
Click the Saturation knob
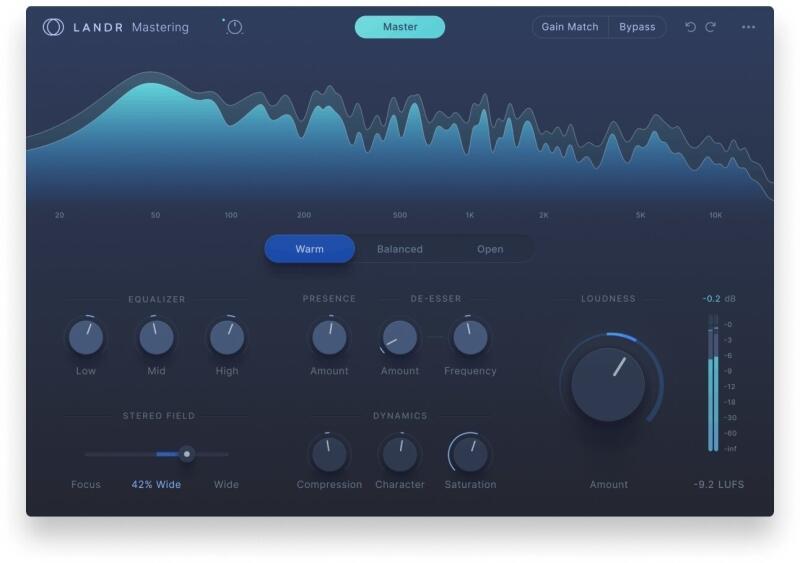pyautogui.click(x=470, y=454)
